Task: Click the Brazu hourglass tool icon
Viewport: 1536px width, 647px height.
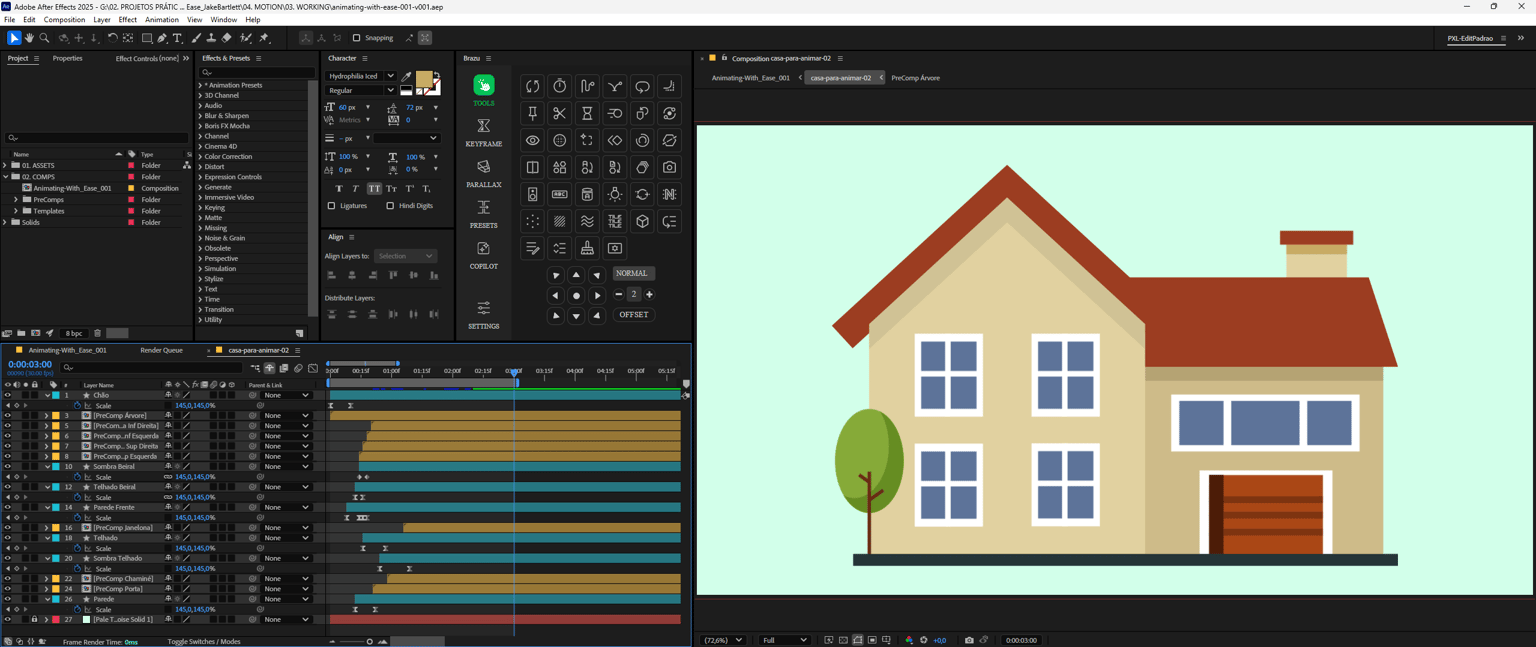Action: pyautogui.click(x=587, y=113)
